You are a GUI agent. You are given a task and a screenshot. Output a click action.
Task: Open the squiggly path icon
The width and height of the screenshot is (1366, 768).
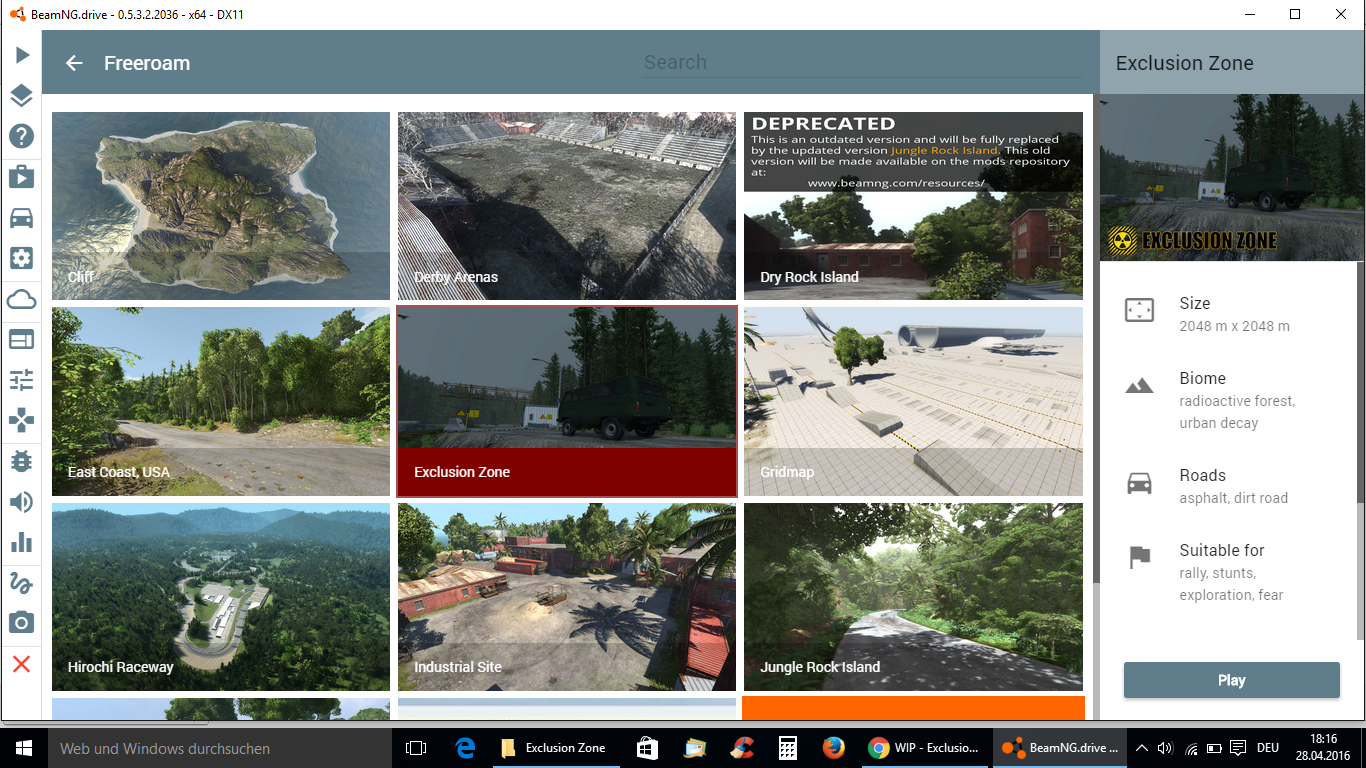(x=22, y=582)
